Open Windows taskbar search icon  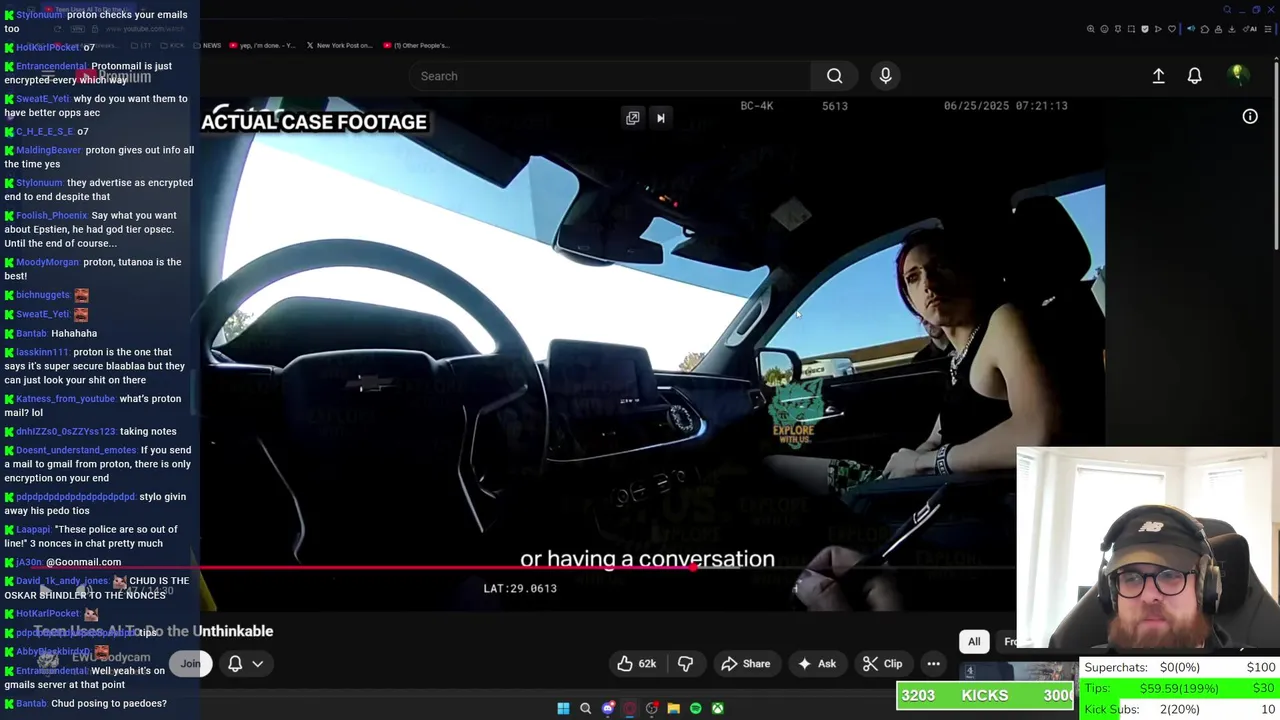585,708
